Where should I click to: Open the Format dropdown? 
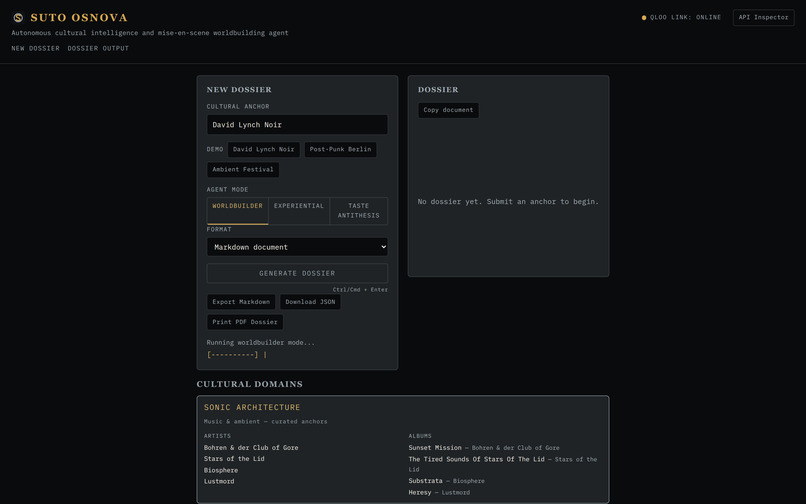[x=297, y=247]
